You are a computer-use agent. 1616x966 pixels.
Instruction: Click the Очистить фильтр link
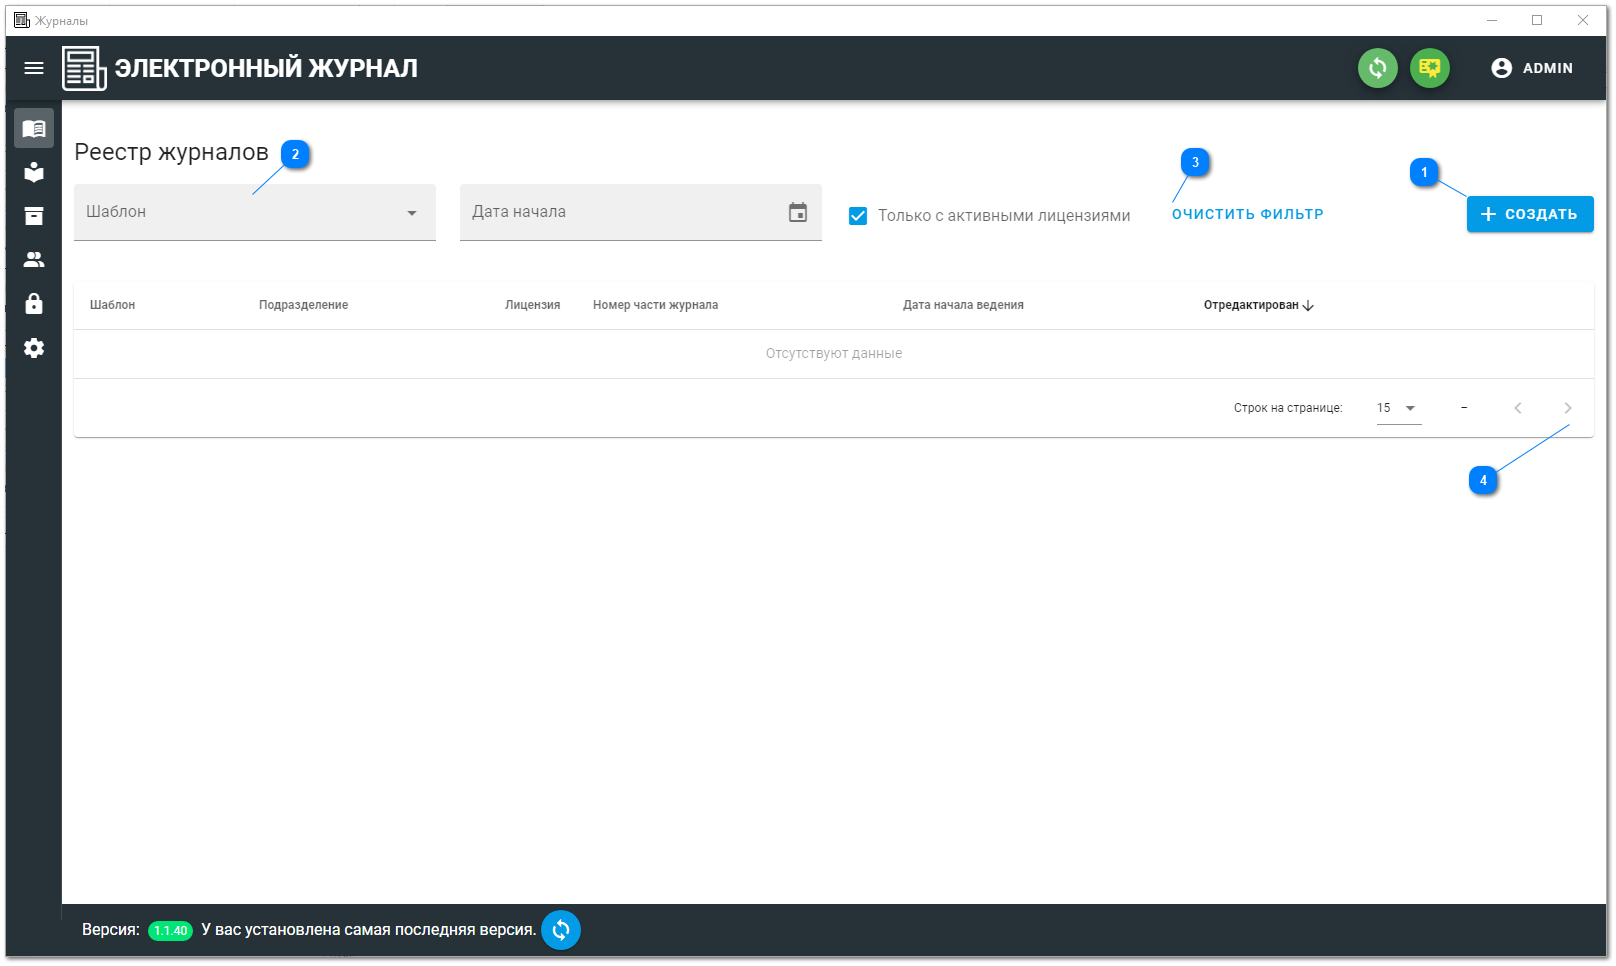pyautogui.click(x=1247, y=214)
